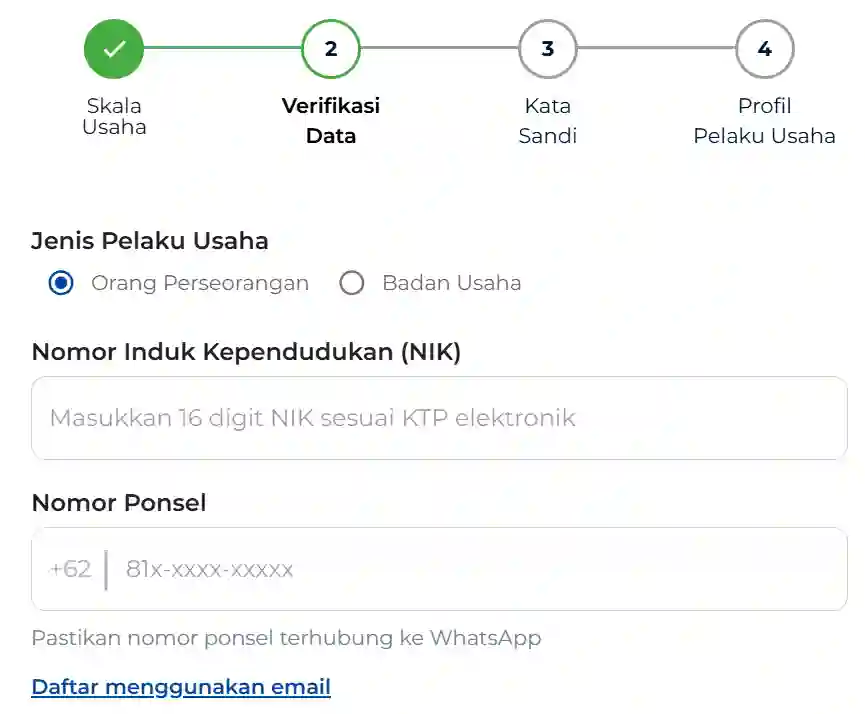This screenshot has height=714, width=865.
Task: Focus the phone number field 81x-xxxx-xxxxx
Action: [470, 569]
